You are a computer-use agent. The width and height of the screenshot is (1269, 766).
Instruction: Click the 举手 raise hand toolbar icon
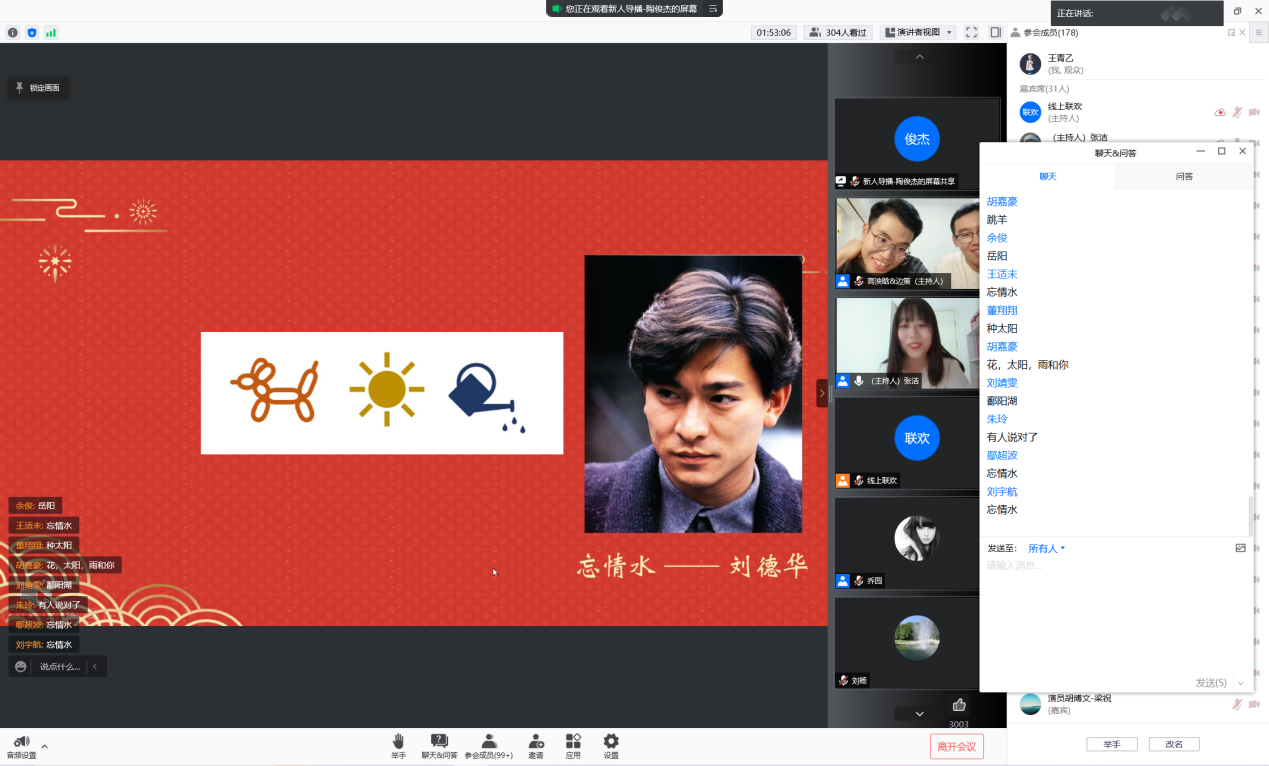click(398, 742)
